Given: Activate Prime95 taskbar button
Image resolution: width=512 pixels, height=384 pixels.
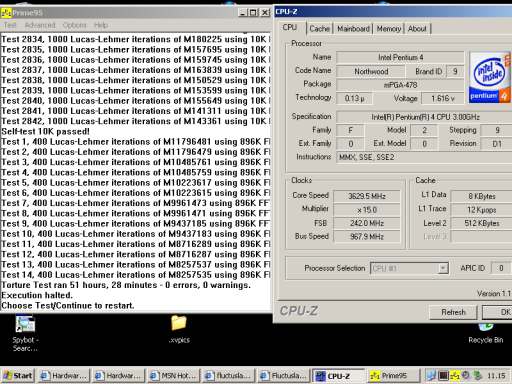Looking at the screenshot, I should point(393,376).
